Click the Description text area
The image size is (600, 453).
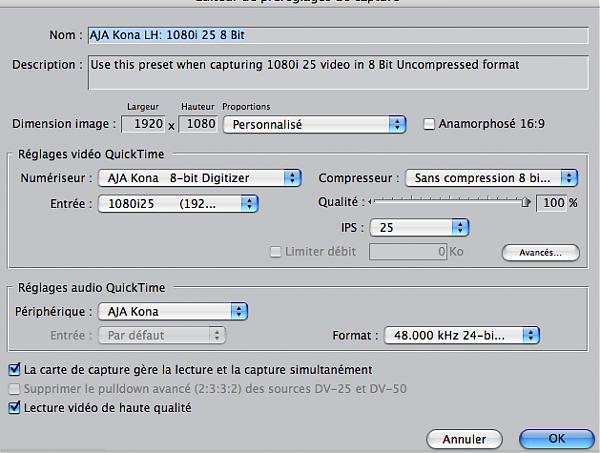pyautogui.click(x=338, y=72)
